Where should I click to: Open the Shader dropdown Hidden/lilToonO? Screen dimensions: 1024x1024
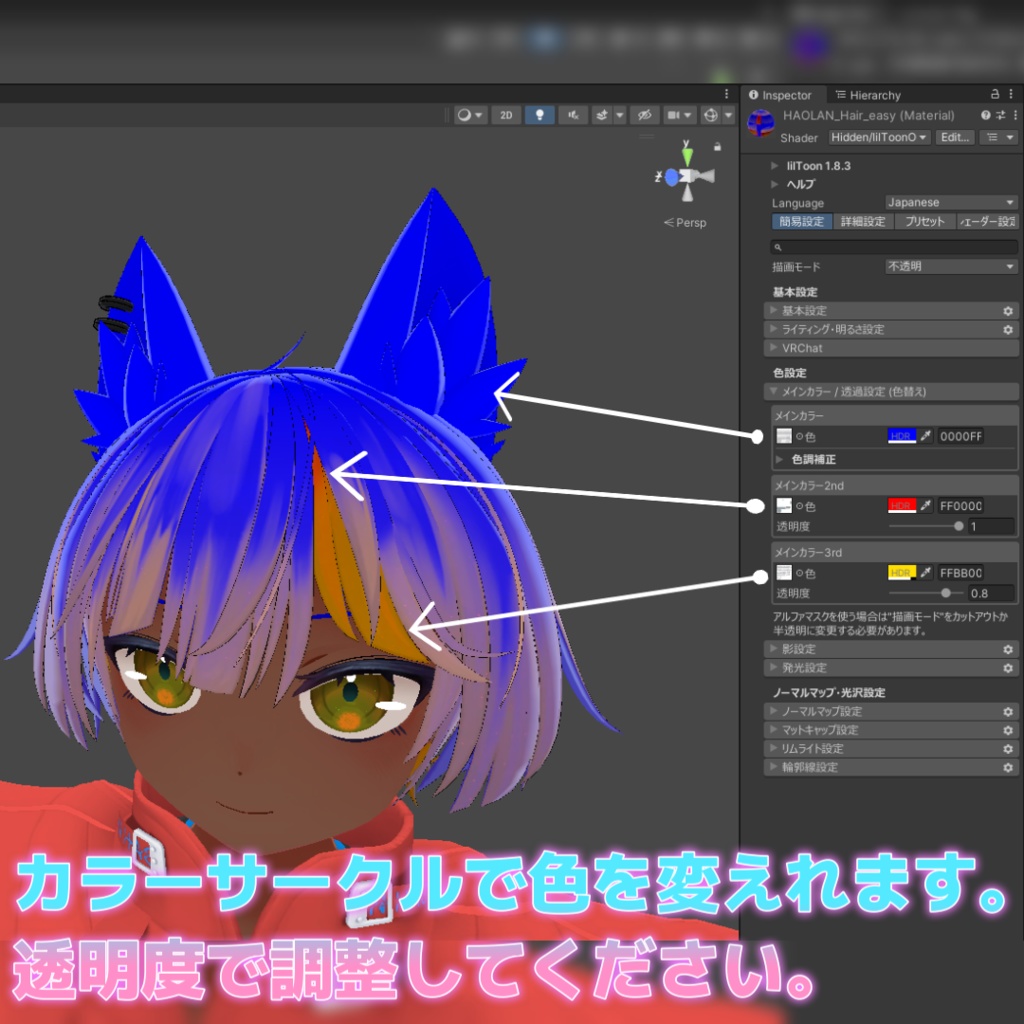point(878,137)
